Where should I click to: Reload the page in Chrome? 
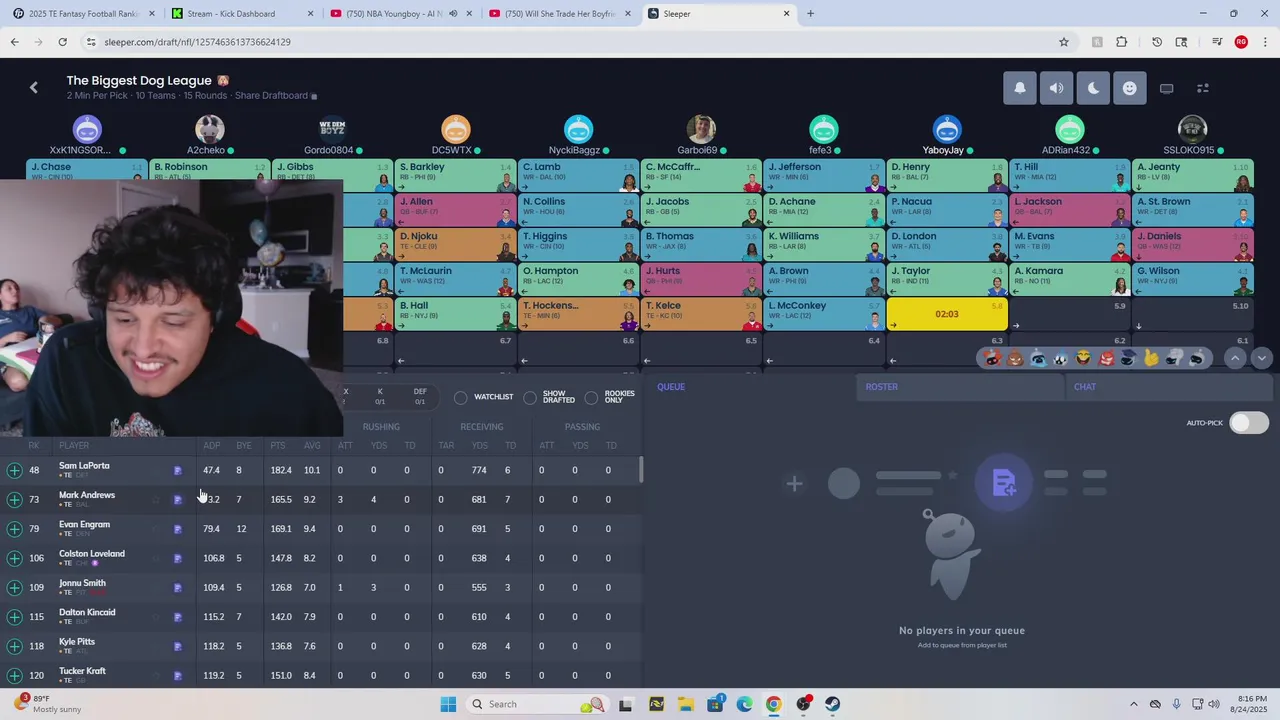point(62,42)
